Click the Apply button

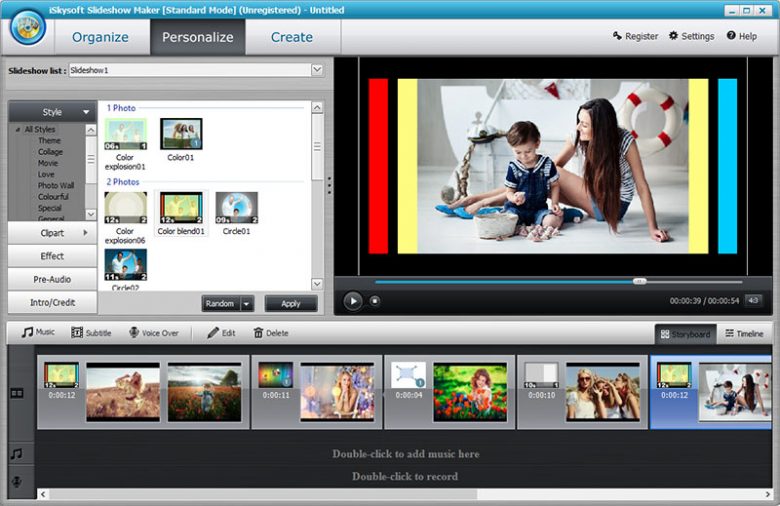[x=290, y=304]
